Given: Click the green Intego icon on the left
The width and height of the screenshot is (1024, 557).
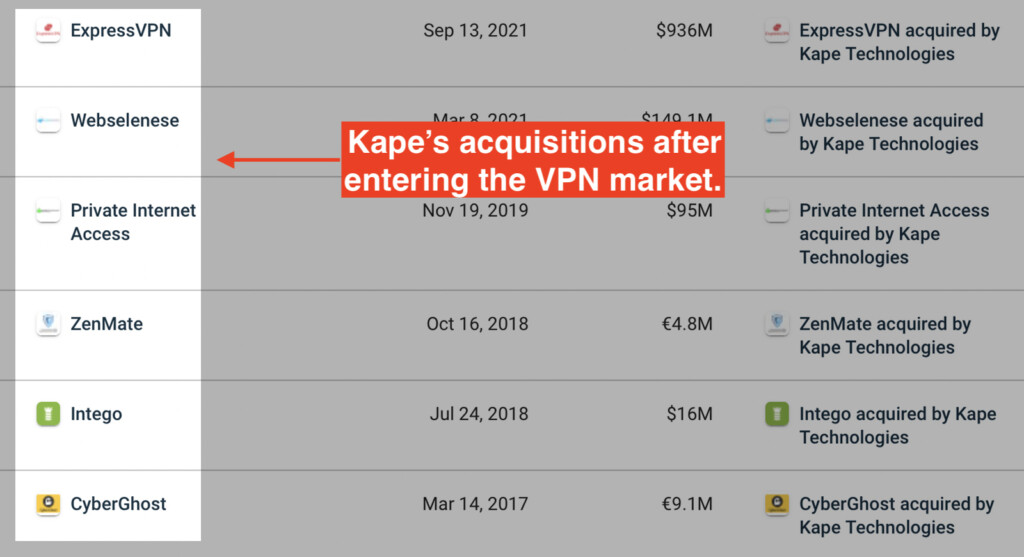Looking at the screenshot, I should (x=48, y=414).
